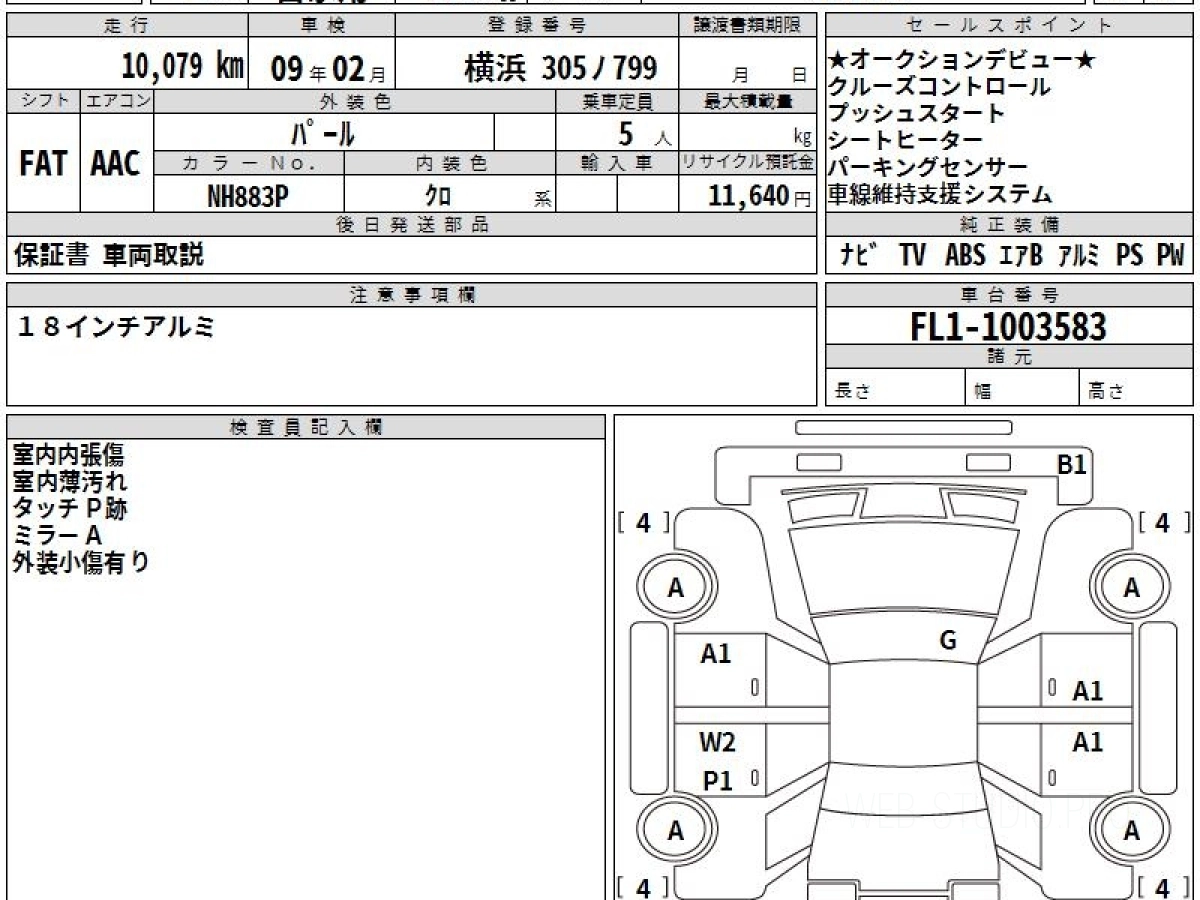The height and width of the screenshot is (900, 1200).
Task: Click the B1 damage mark on the diagram
Action: pos(1072,465)
